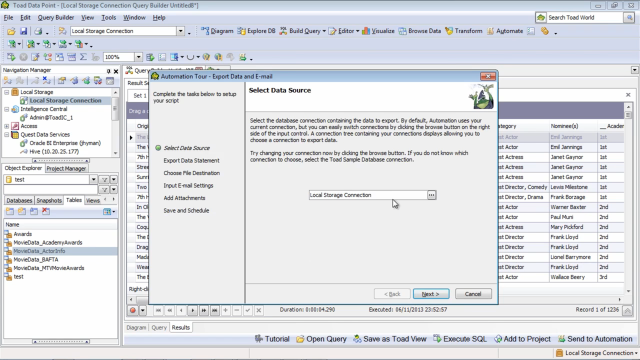640x360 pixels.
Task: Click the Transform toolbar button
Action: coord(464,31)
